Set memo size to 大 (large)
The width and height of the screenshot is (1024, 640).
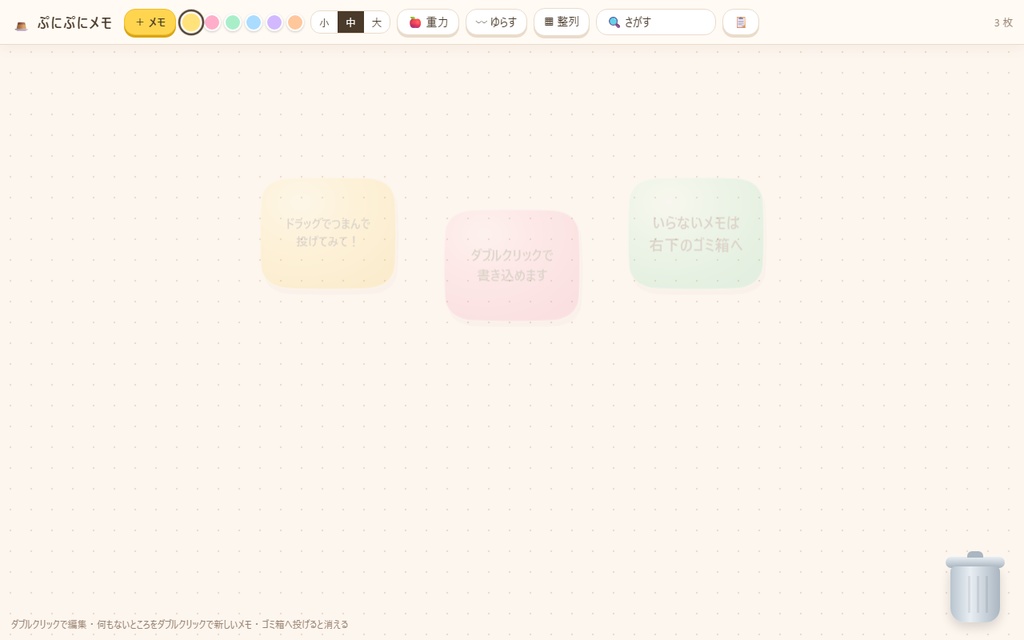coord(376,23)
